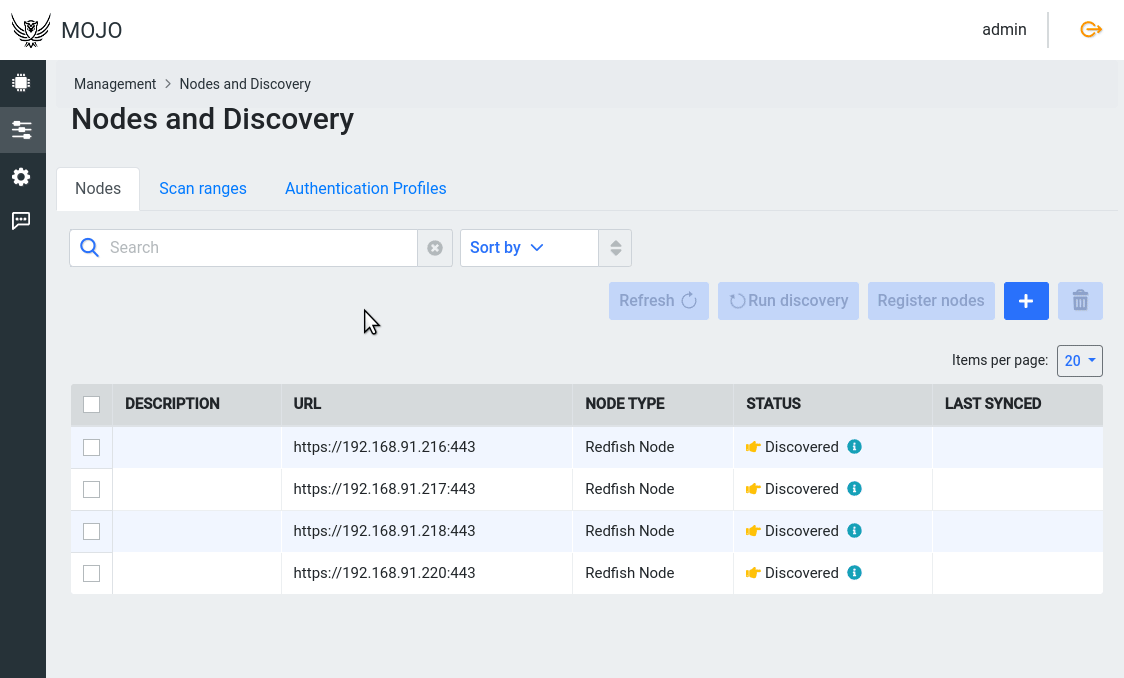Click the MOJO owl logo

click(x=30, y=30)
